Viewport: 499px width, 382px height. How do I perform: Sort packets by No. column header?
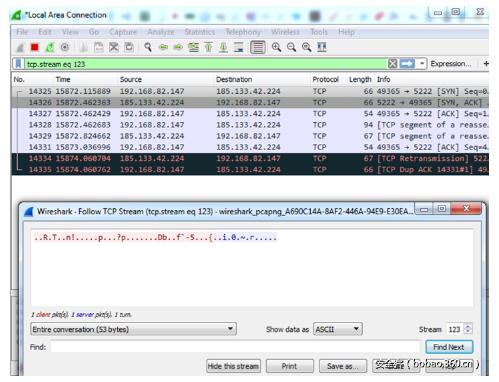[19, 79]
